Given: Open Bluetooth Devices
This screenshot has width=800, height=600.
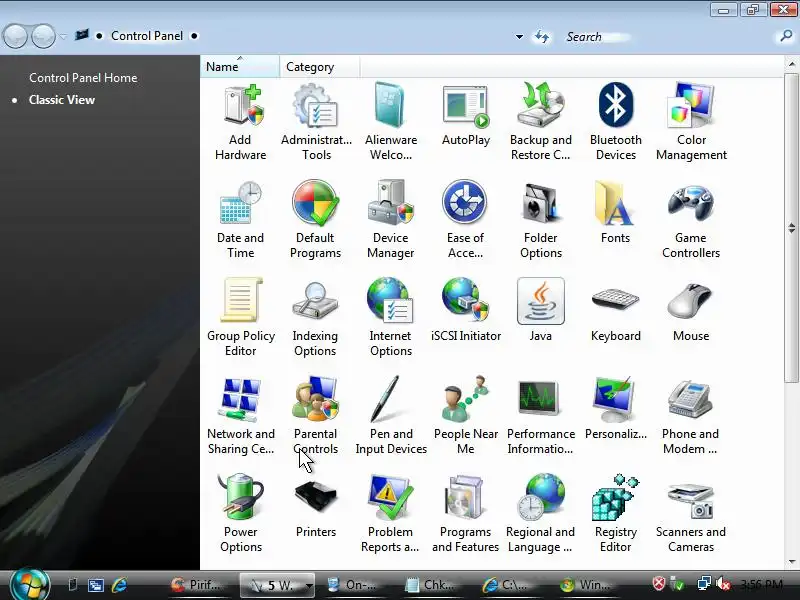Looking at the screenshot, I should click(616, 122).
